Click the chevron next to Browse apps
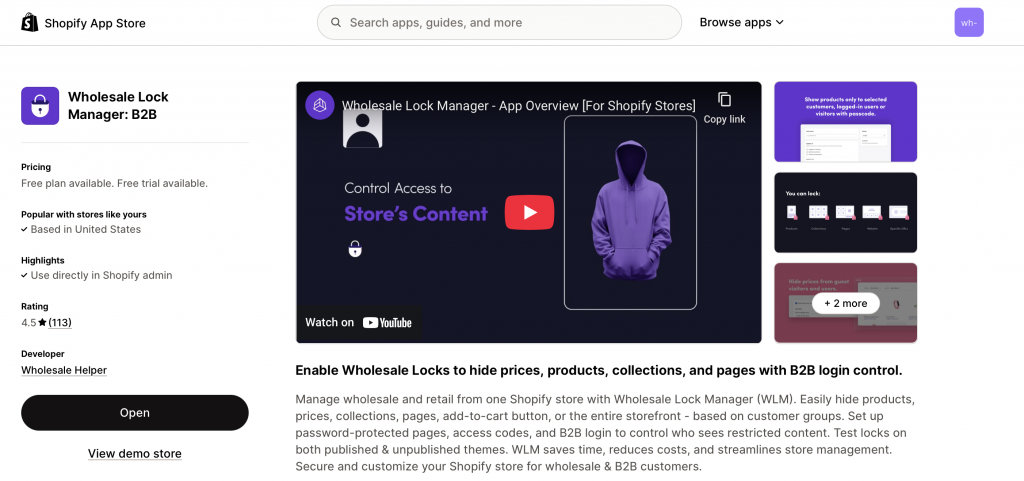Screen dimensions: 1024x481 click(779, 23)
